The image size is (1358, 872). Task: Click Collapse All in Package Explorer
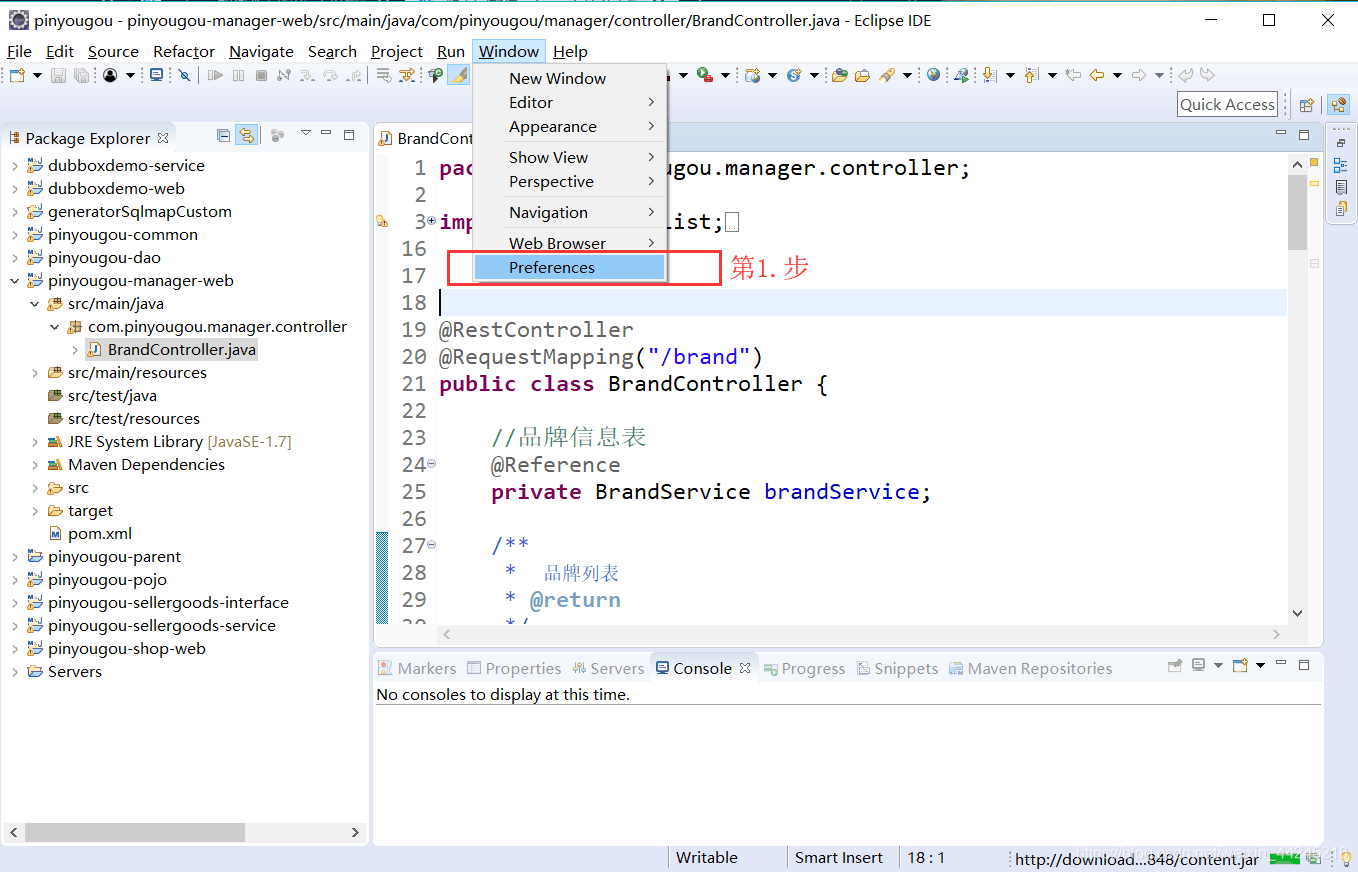click(223, 135)
